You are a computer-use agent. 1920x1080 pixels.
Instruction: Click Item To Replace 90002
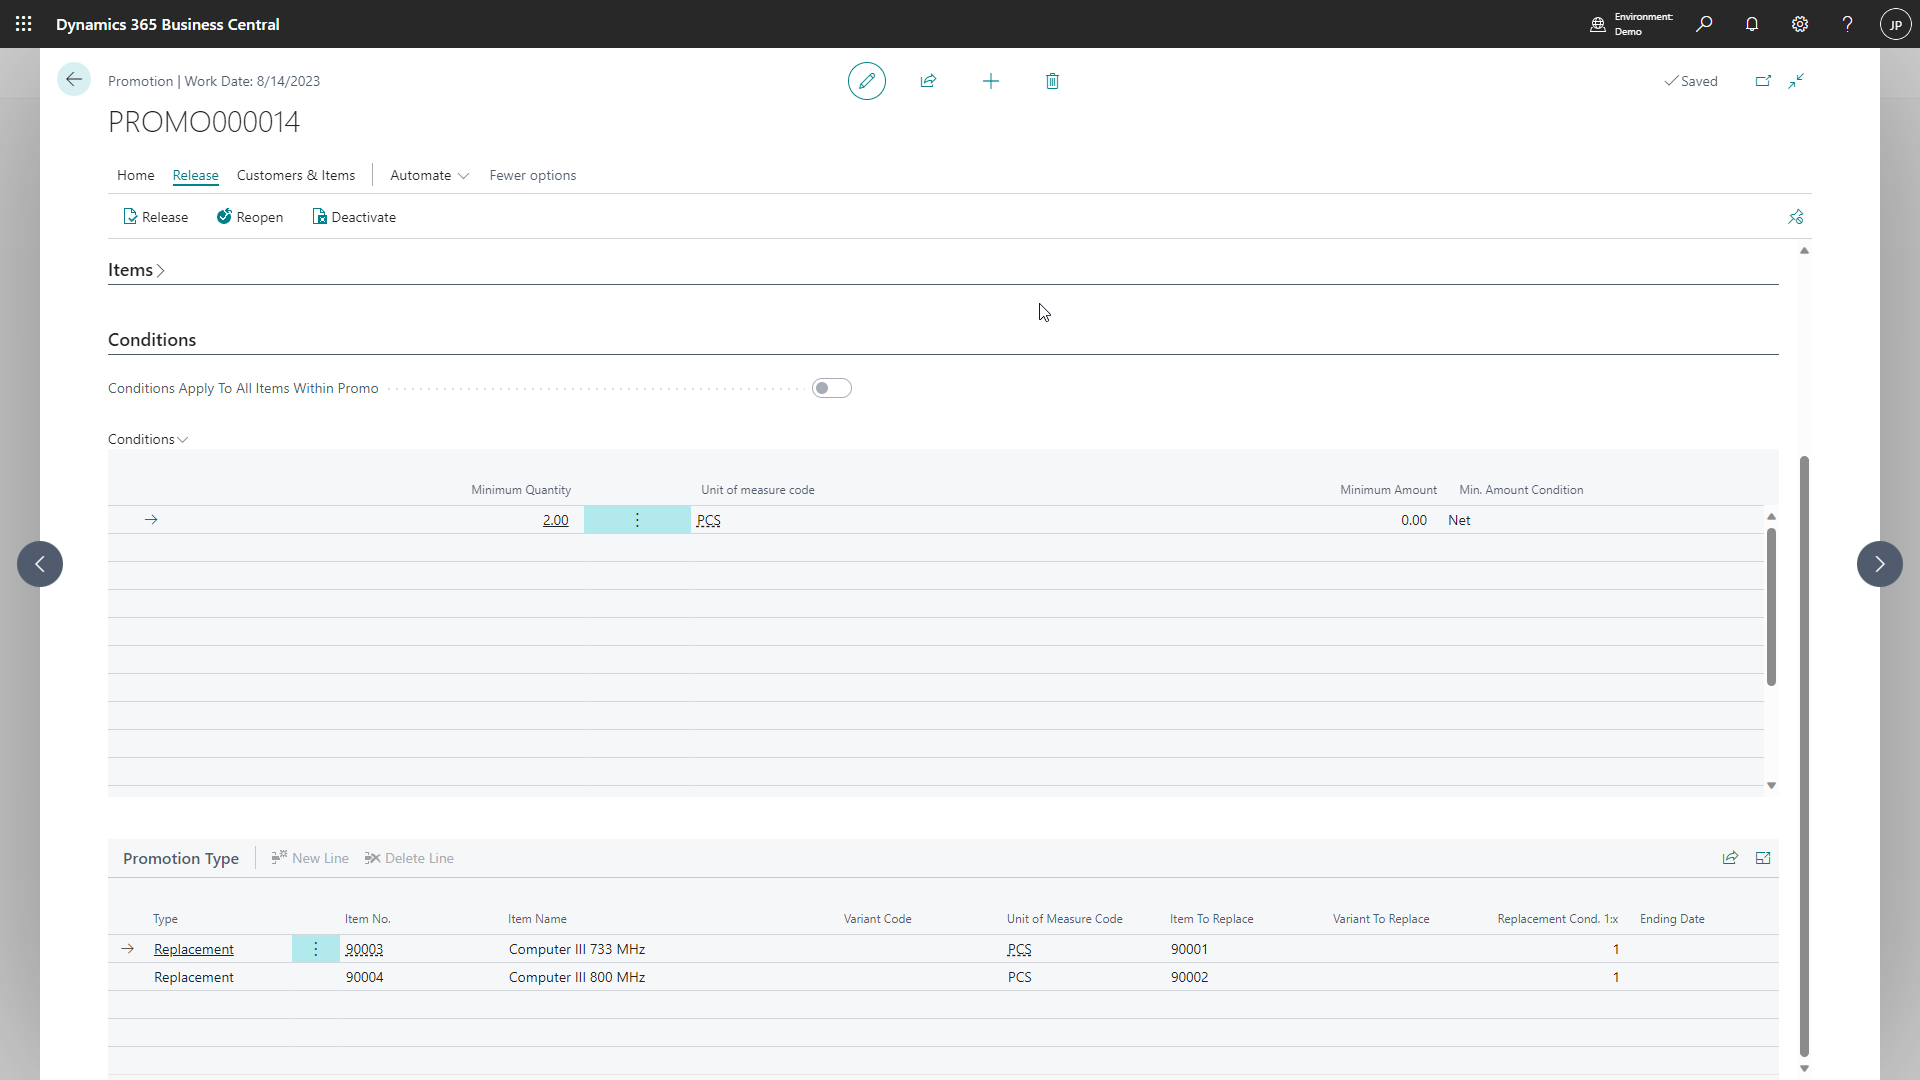click(x=1189, y=977)
